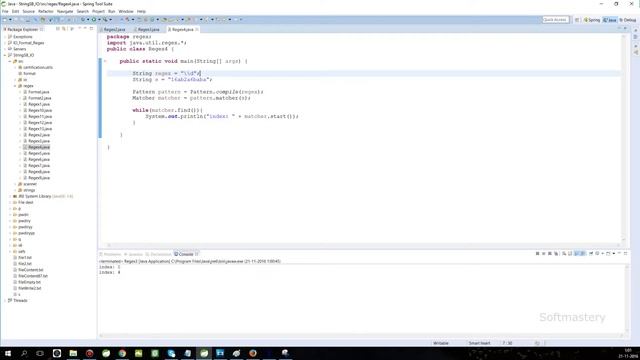Terminate the process from the Console toolbar
640x360 pixels.
(x=538, y=254)
